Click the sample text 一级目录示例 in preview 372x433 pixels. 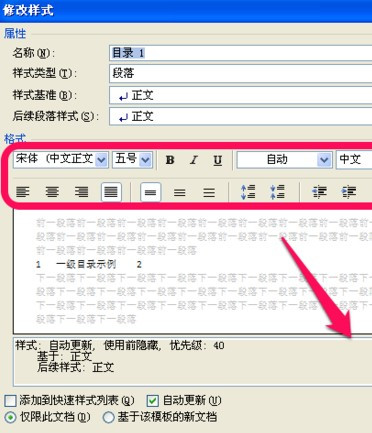86,265
